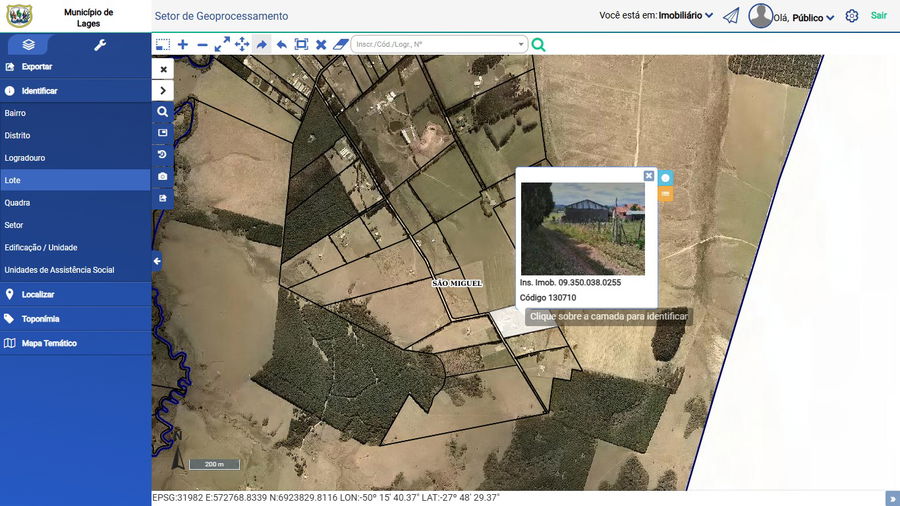
Task: Click the zoom in plus icon
Action: 183,45
